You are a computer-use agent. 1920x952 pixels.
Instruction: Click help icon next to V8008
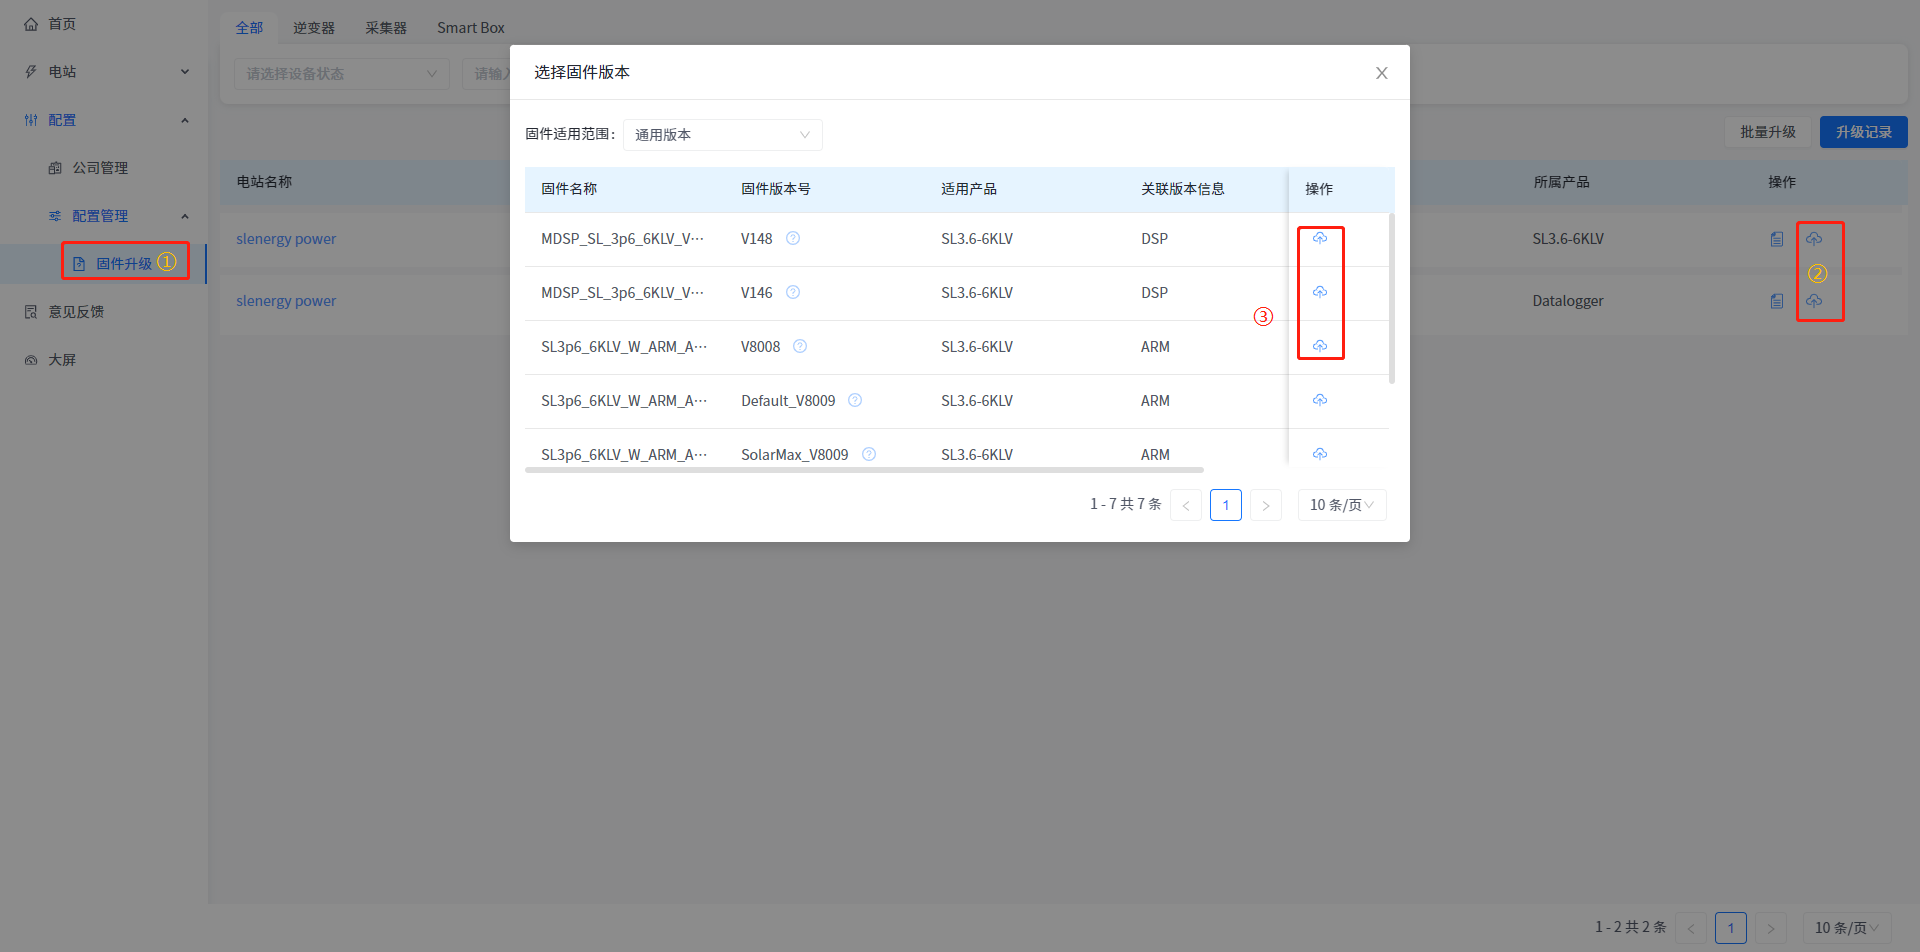pyautogui.click(x=800, y=346)
